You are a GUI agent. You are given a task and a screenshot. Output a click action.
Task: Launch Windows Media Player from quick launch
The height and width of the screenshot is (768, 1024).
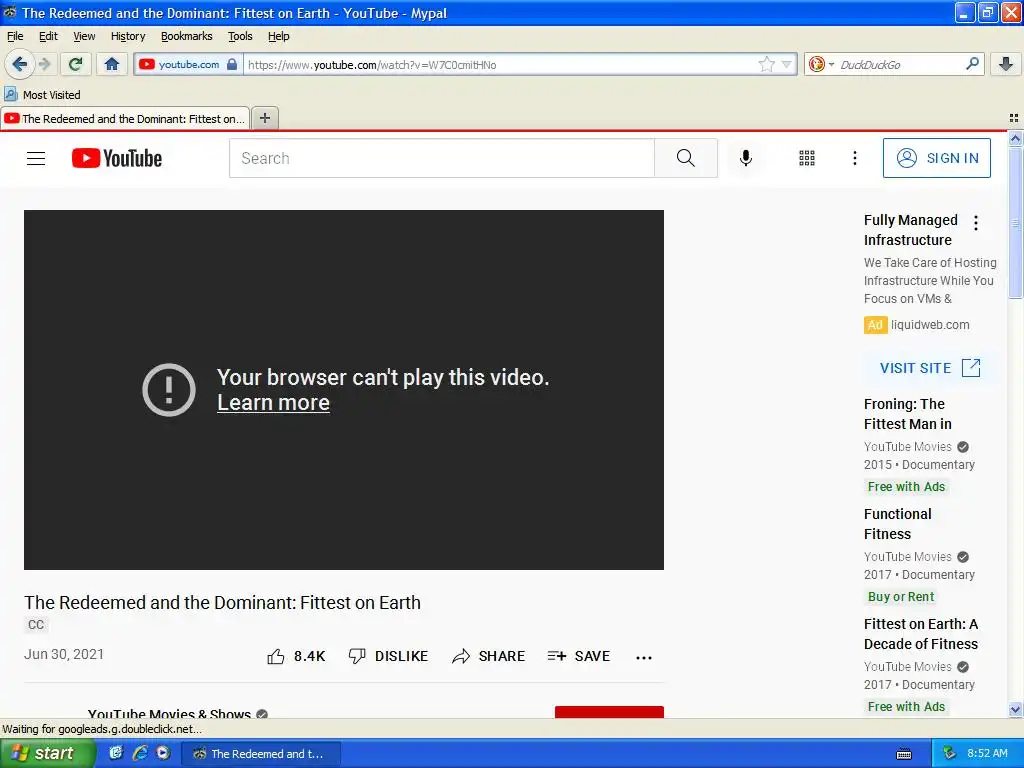163,753
